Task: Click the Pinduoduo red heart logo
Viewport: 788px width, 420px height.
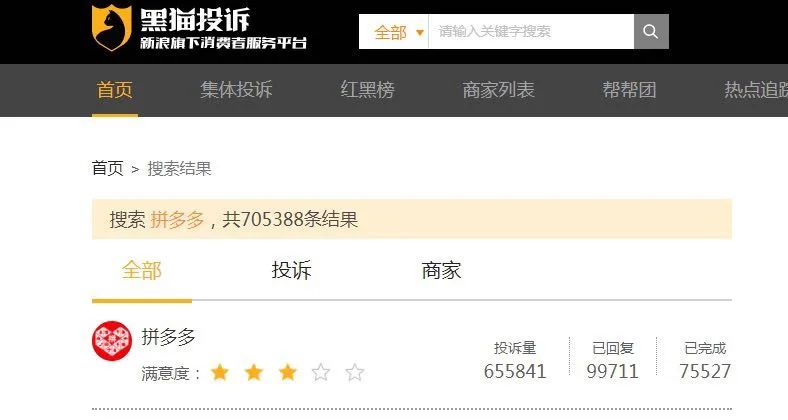Action: (112, 341)
